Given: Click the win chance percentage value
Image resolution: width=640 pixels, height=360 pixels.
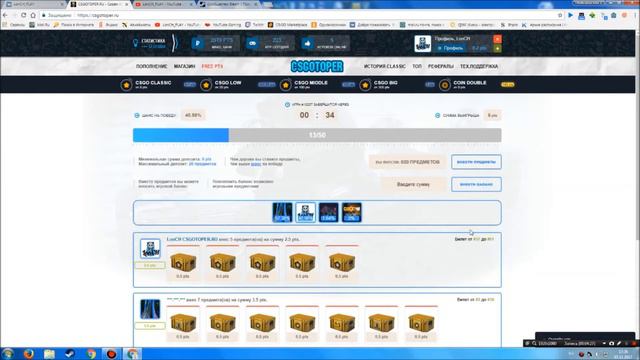Looking at the screenshot, I should [193, 116].
